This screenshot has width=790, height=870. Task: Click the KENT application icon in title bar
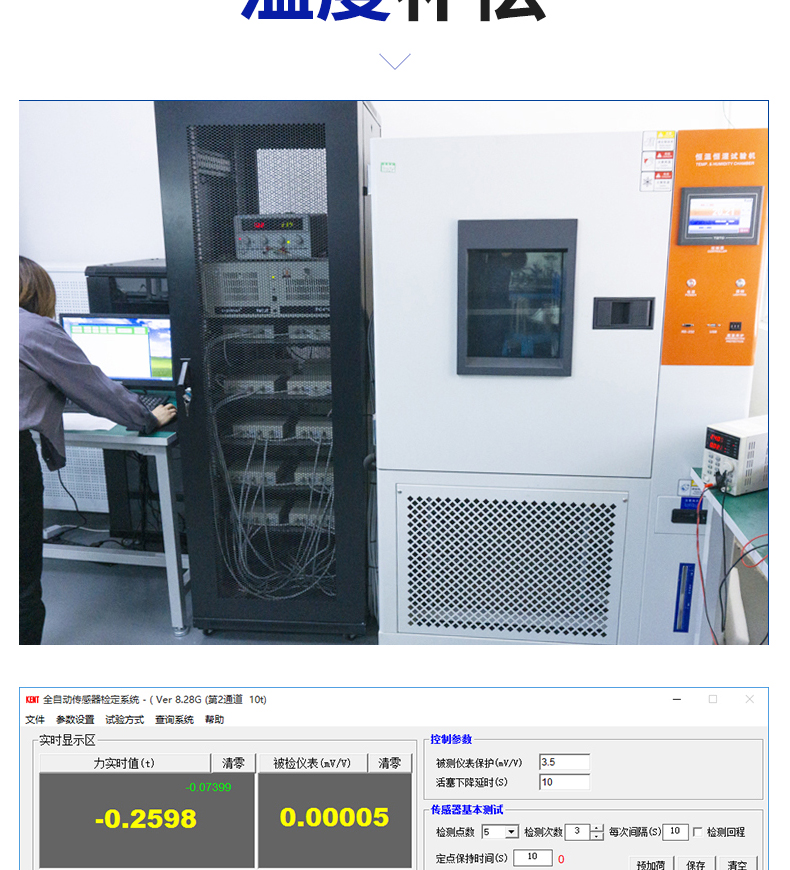32,699
